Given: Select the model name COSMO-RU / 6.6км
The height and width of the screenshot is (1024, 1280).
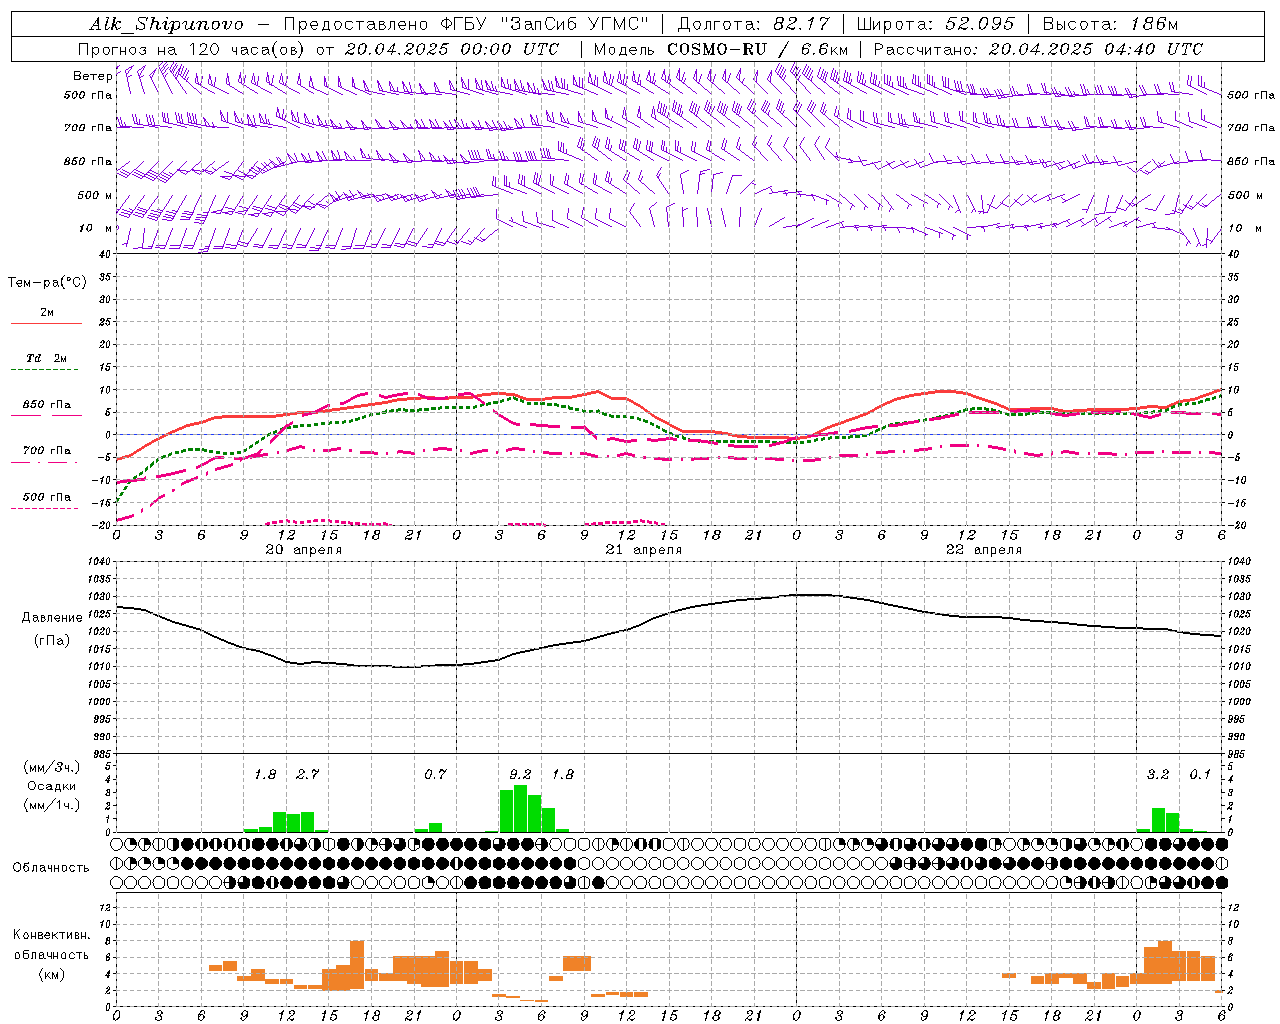Looking at the screenshot, I should [757, 49].
